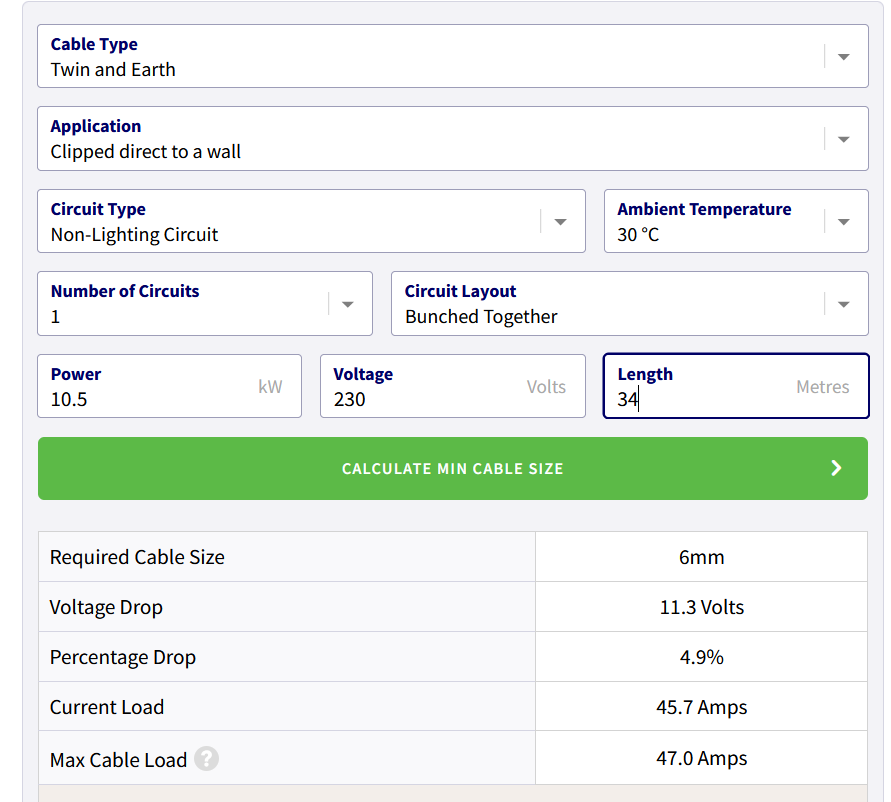891x802 pixels.
Task: Expand the Ambient Temperature dropdown arrow
Action: (x=843, y=222)
